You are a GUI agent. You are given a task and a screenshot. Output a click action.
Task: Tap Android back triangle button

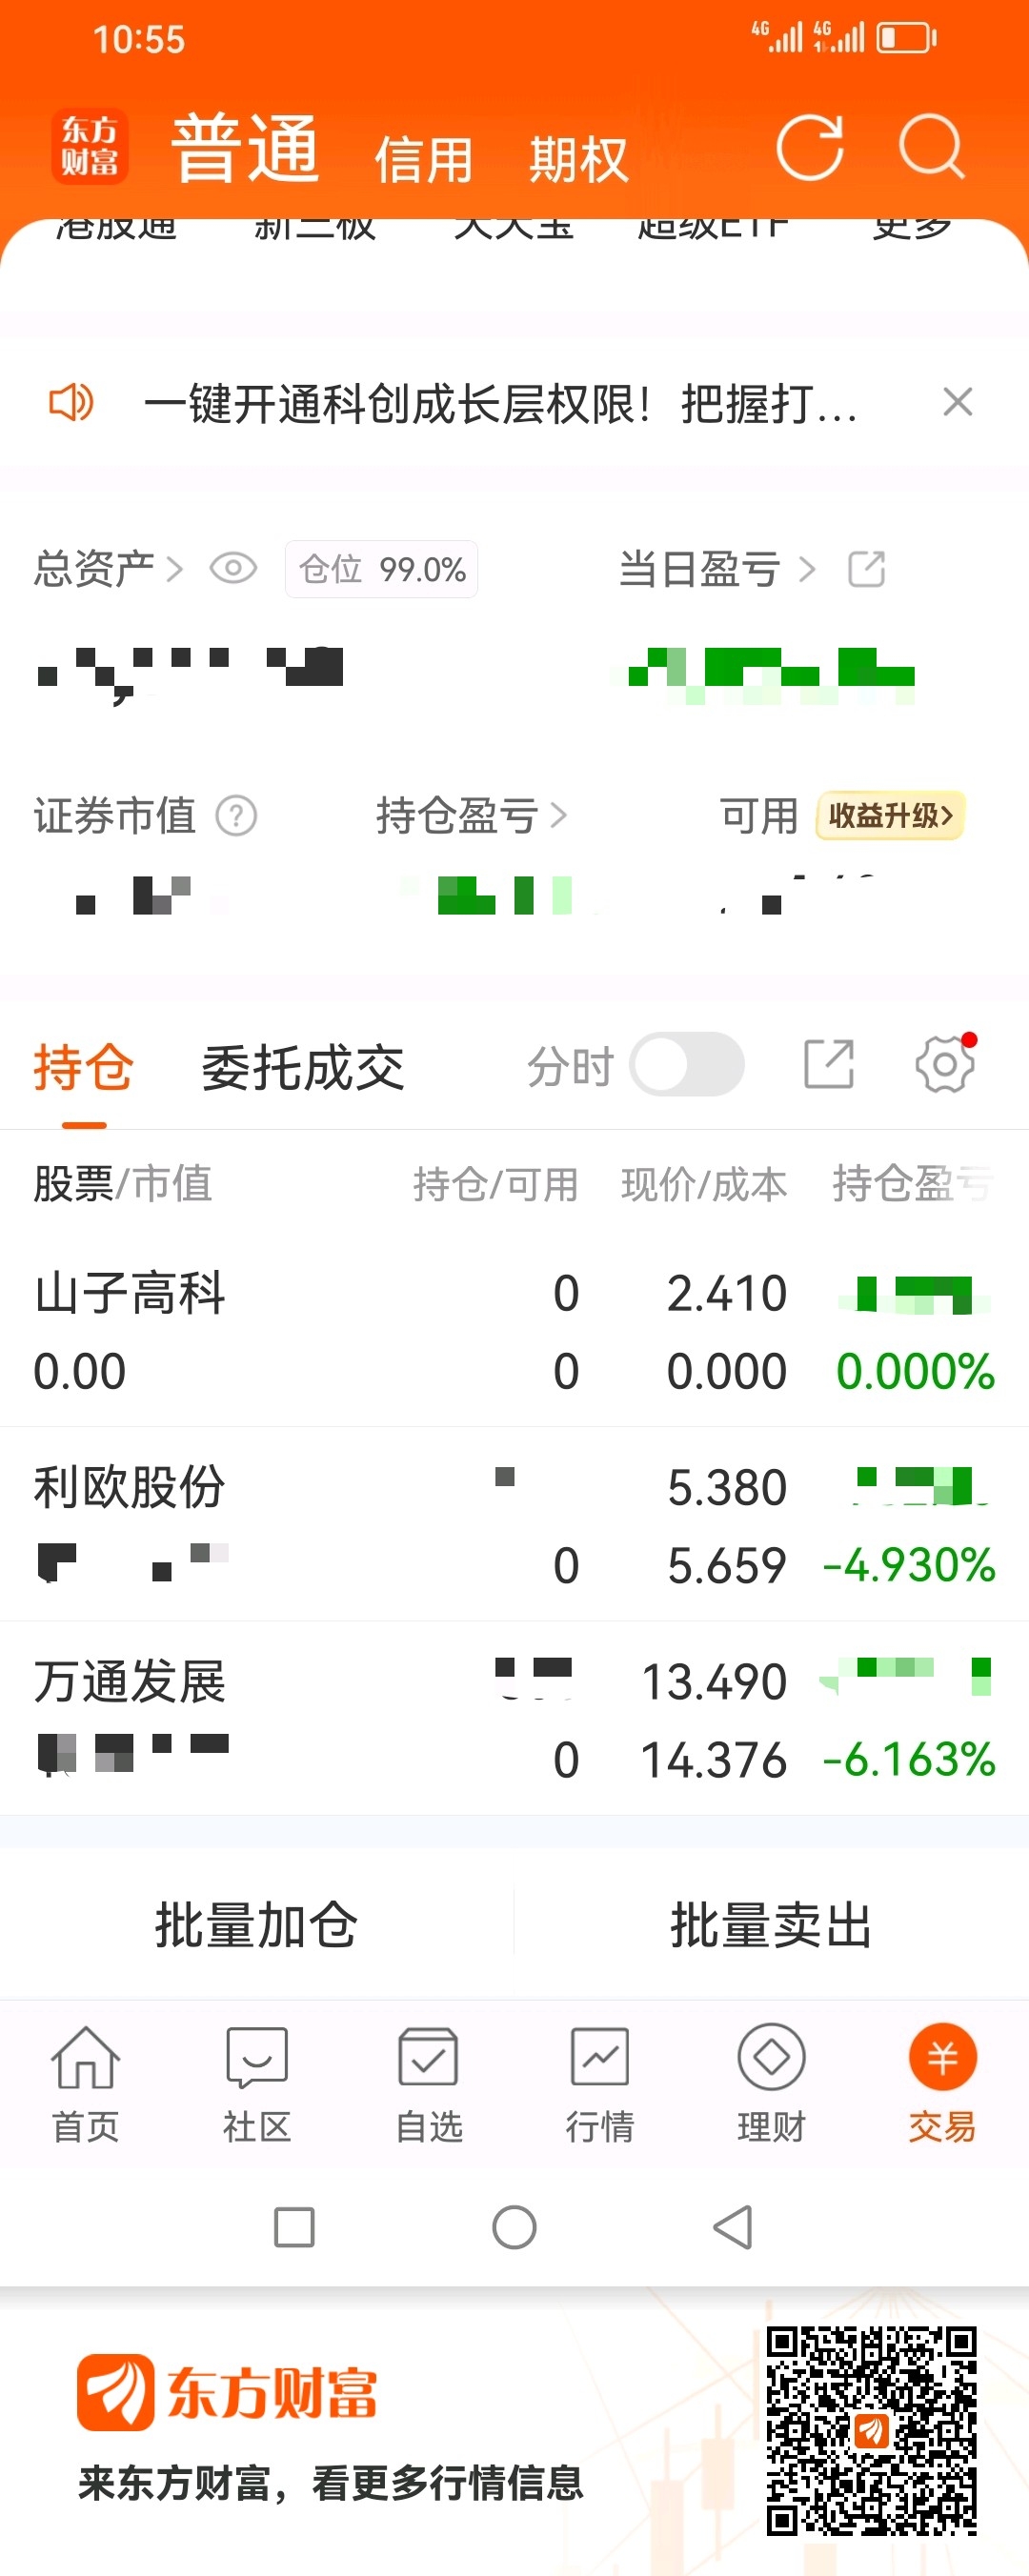733,2227
